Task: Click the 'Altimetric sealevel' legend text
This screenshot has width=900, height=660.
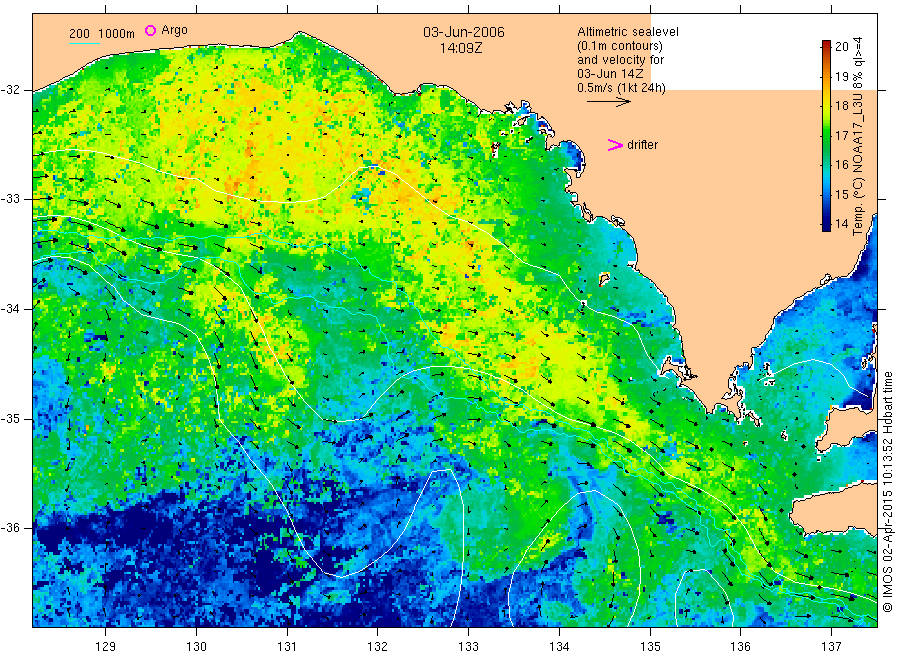Action: click(x=627, y=32)
